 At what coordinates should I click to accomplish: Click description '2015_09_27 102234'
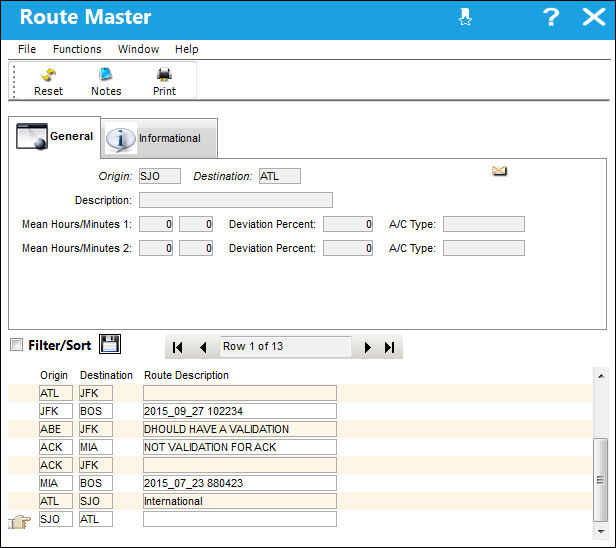coord(240,411)
